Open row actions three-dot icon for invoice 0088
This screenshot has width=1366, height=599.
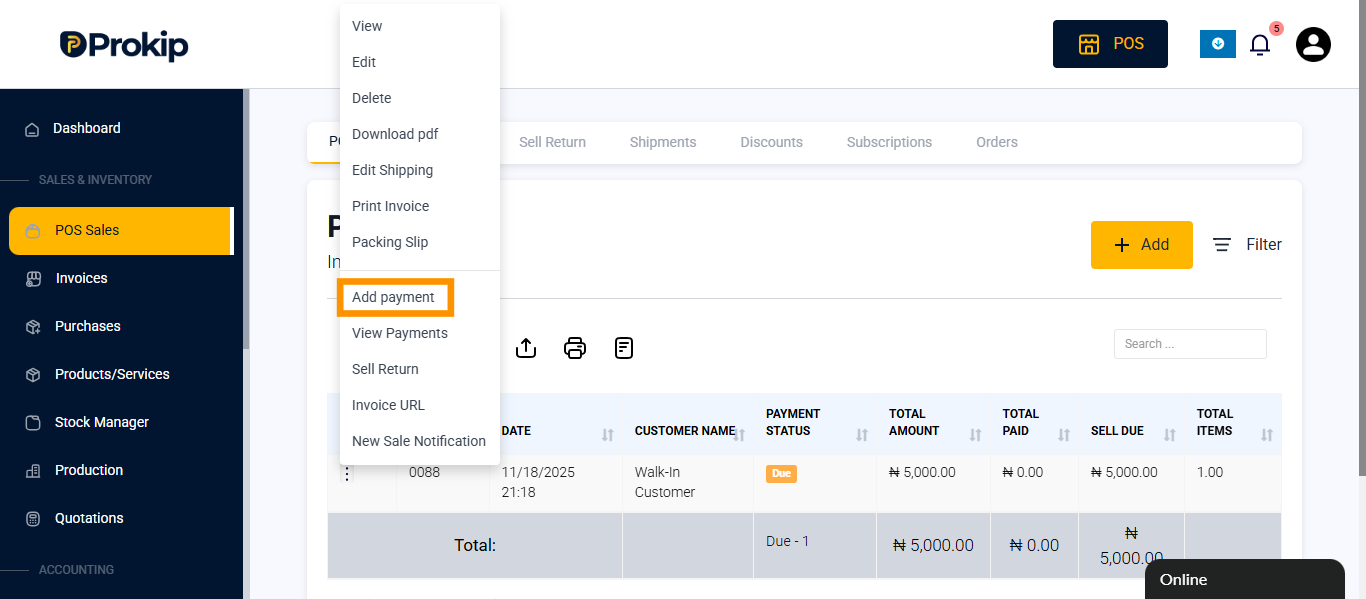[347, 474]
